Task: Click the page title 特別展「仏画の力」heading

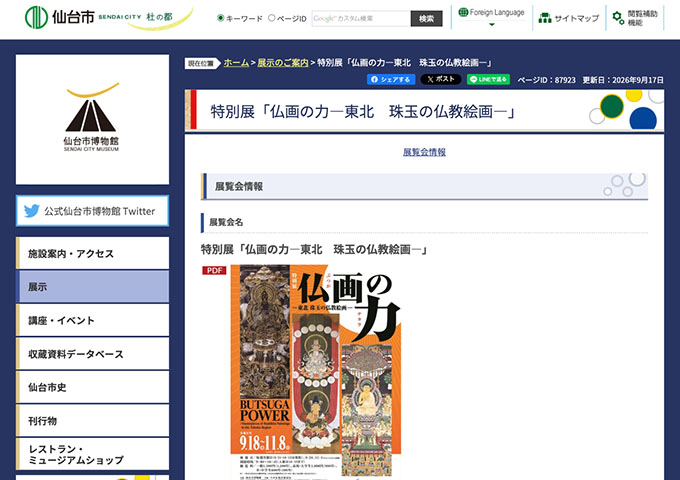Action: 363,112
